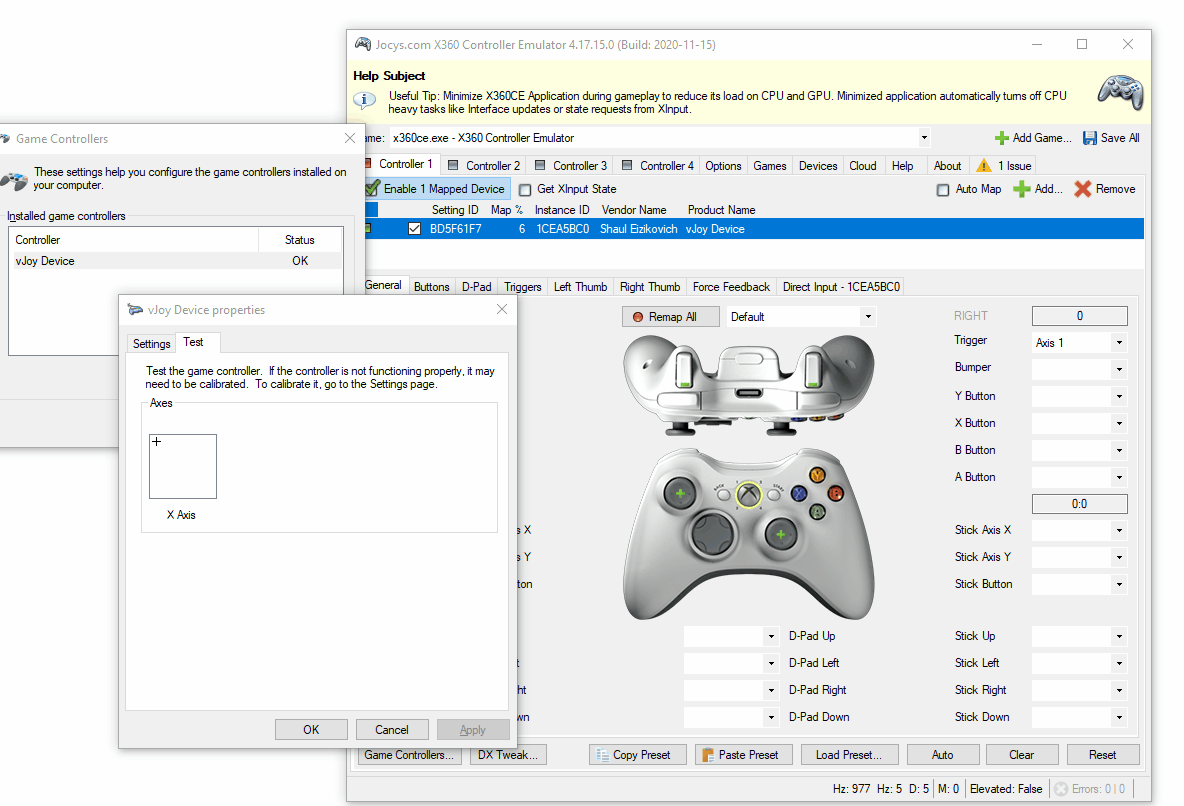Image resolution: width=1184 pixels, height=806 pixels.
Task: Open the X Button mapping dropdown
Action: pos(1119,424)
